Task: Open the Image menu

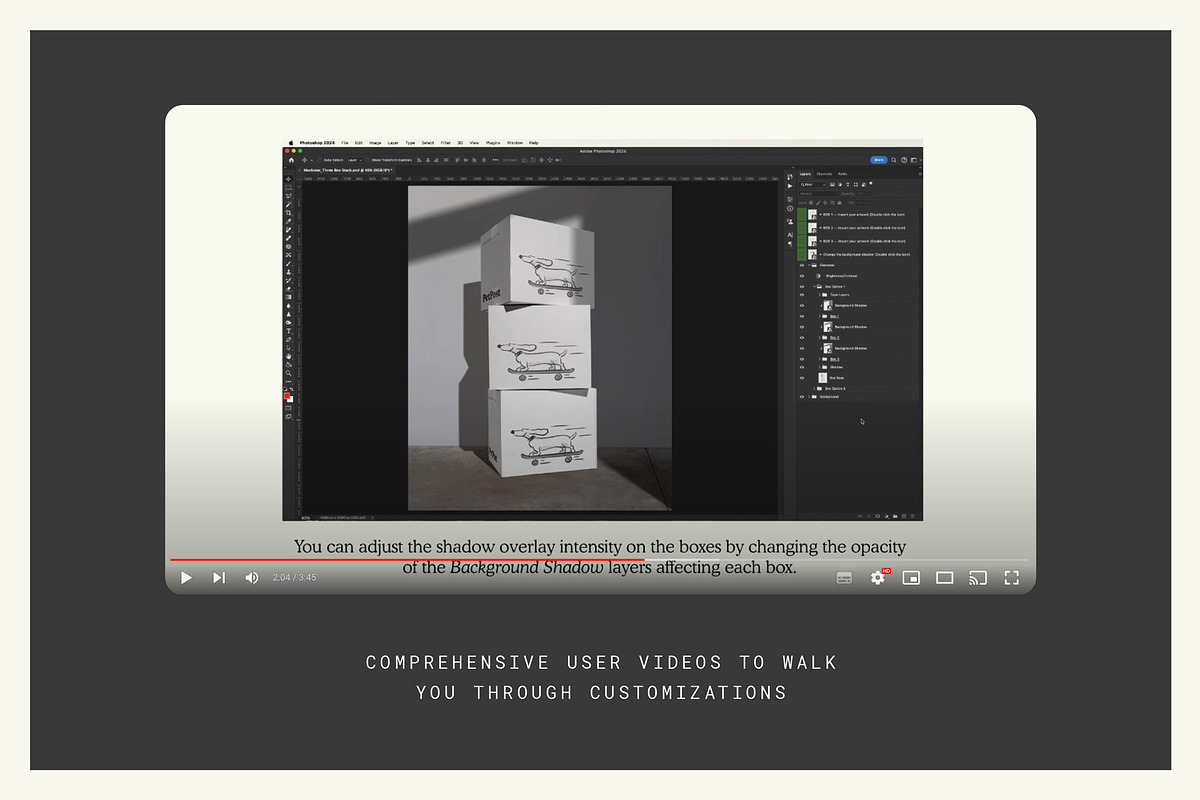Action: [x=375, y=143]
